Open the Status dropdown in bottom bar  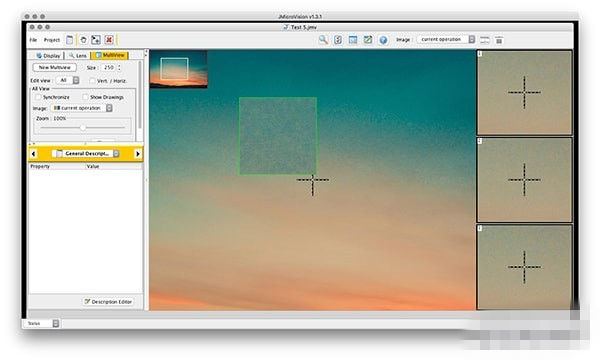coord(42,324)
